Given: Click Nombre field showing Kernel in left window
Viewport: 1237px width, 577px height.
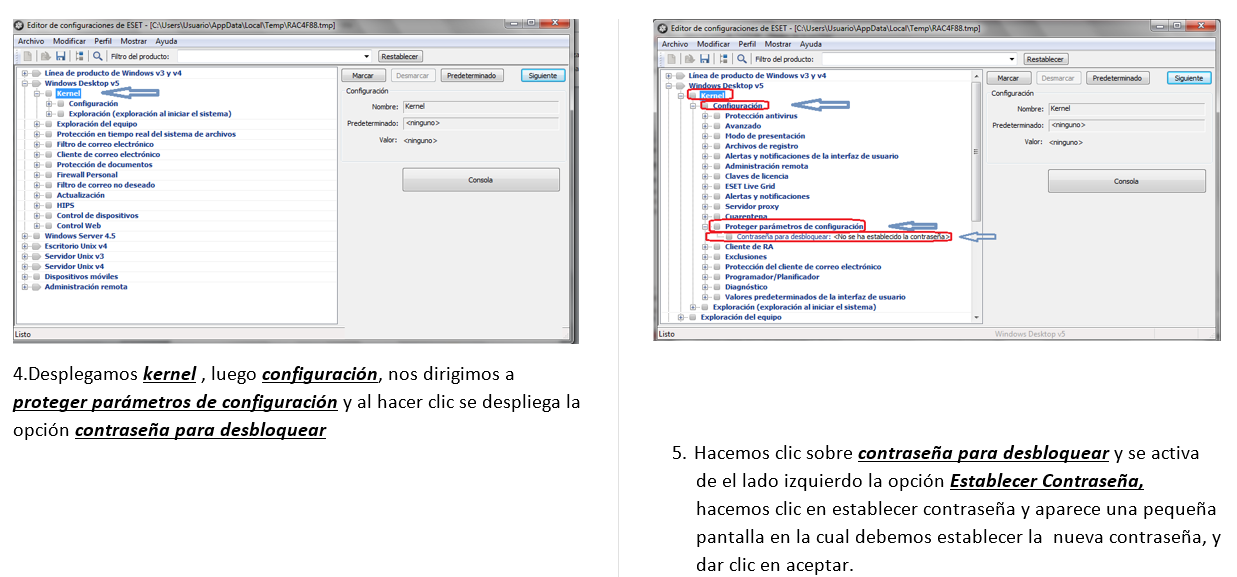Looking at the screenshot, I should coord(480,106).
